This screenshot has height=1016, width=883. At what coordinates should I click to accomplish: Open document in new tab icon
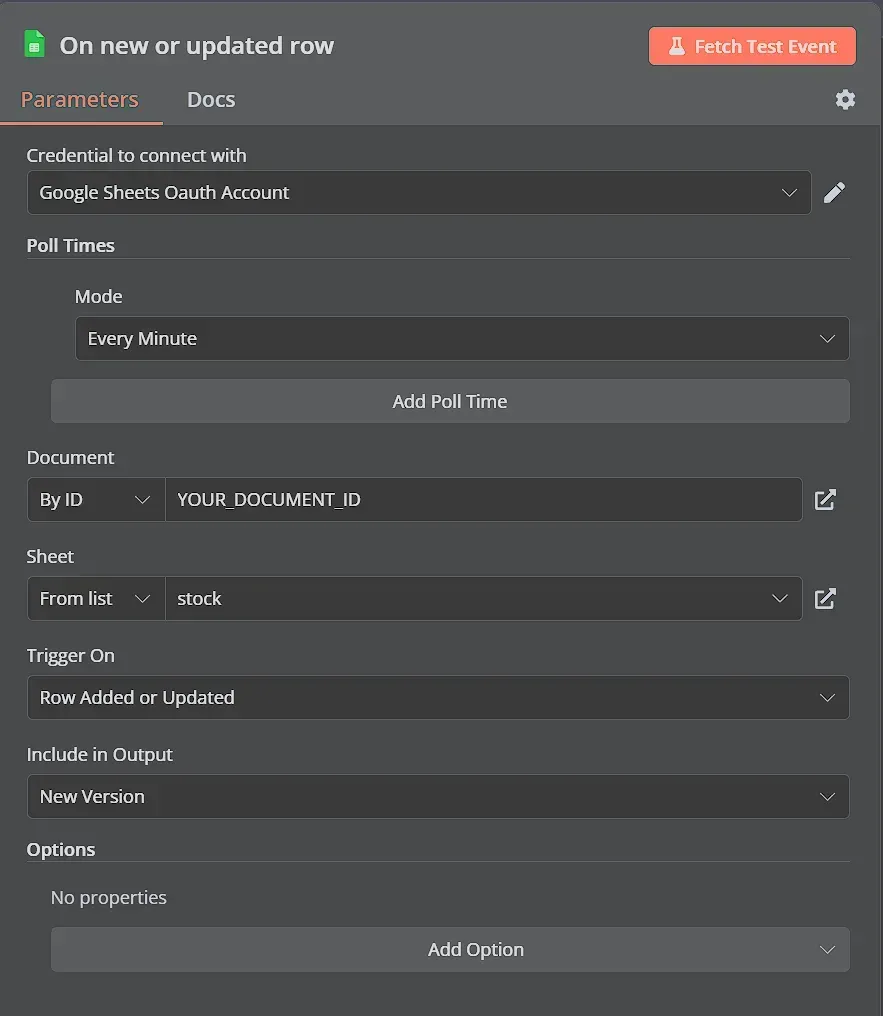[825, 500]
